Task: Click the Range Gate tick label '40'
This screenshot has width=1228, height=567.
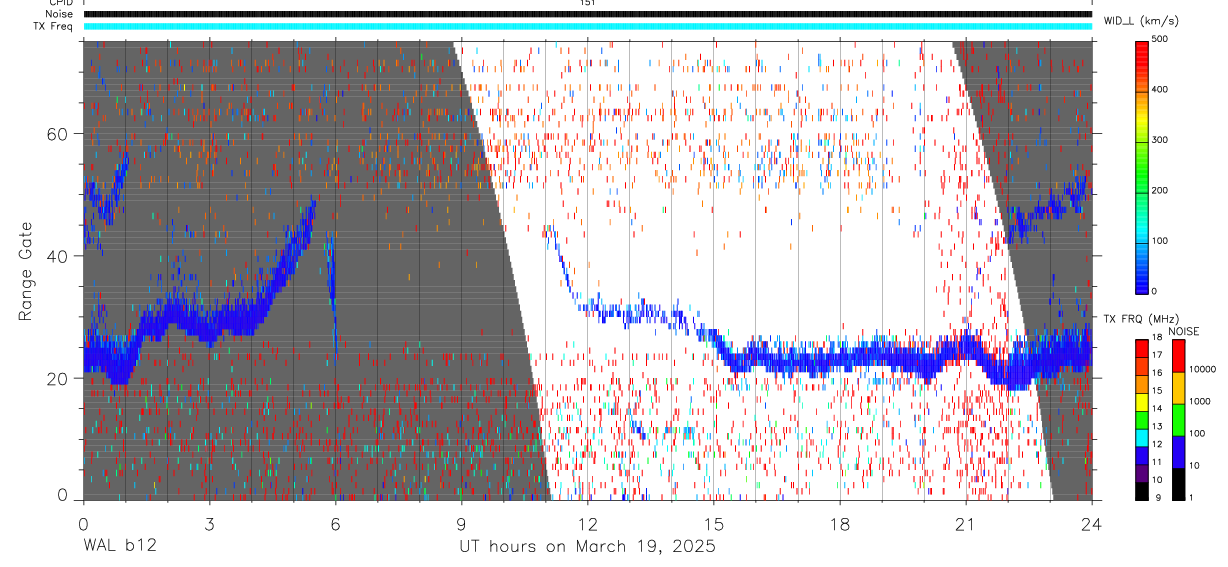Action: [58, 256]
